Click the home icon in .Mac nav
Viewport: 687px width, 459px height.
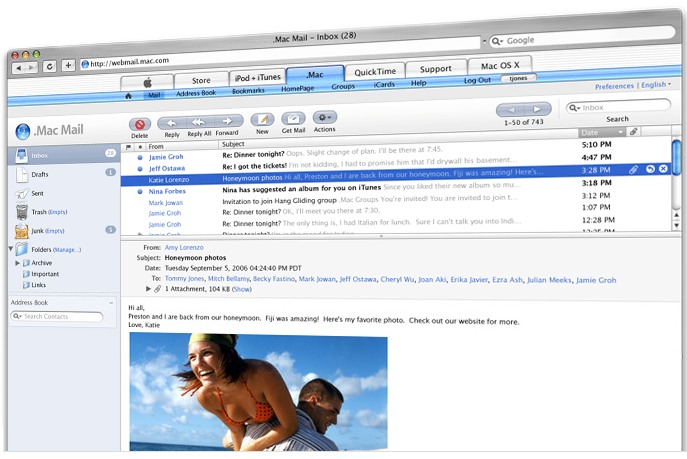(x=128, y=96)
